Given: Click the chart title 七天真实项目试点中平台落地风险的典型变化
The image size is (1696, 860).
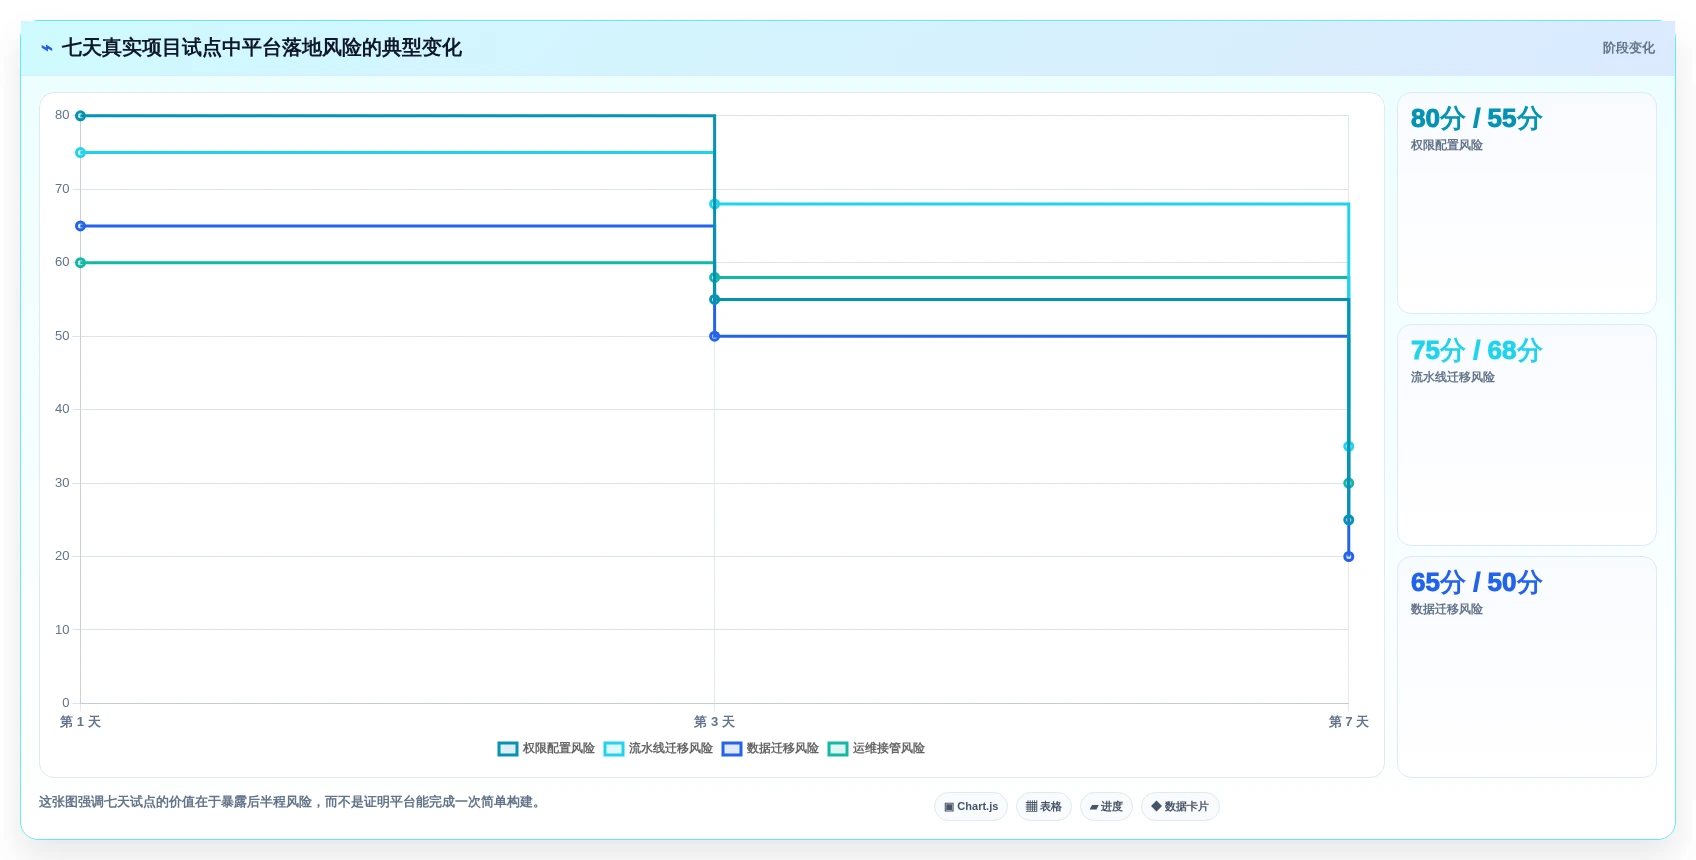Looking at the screenshot, I should click(x=262, y=48).
